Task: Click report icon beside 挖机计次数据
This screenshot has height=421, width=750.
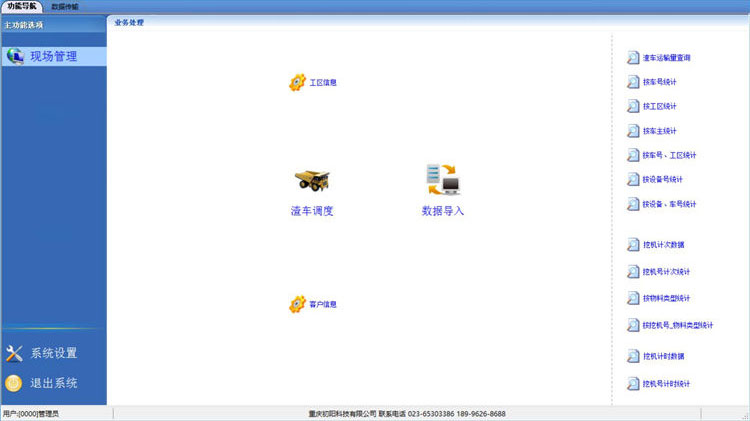Action: 633,245
